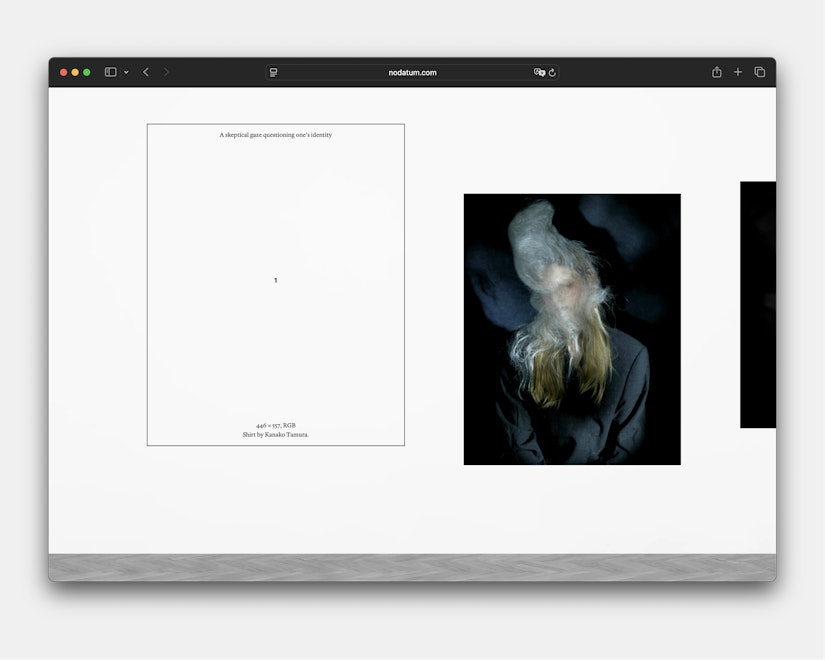This screenshot has height=660, width=825.
Task: Go forward to the next page
Action: tap(166, 72)
